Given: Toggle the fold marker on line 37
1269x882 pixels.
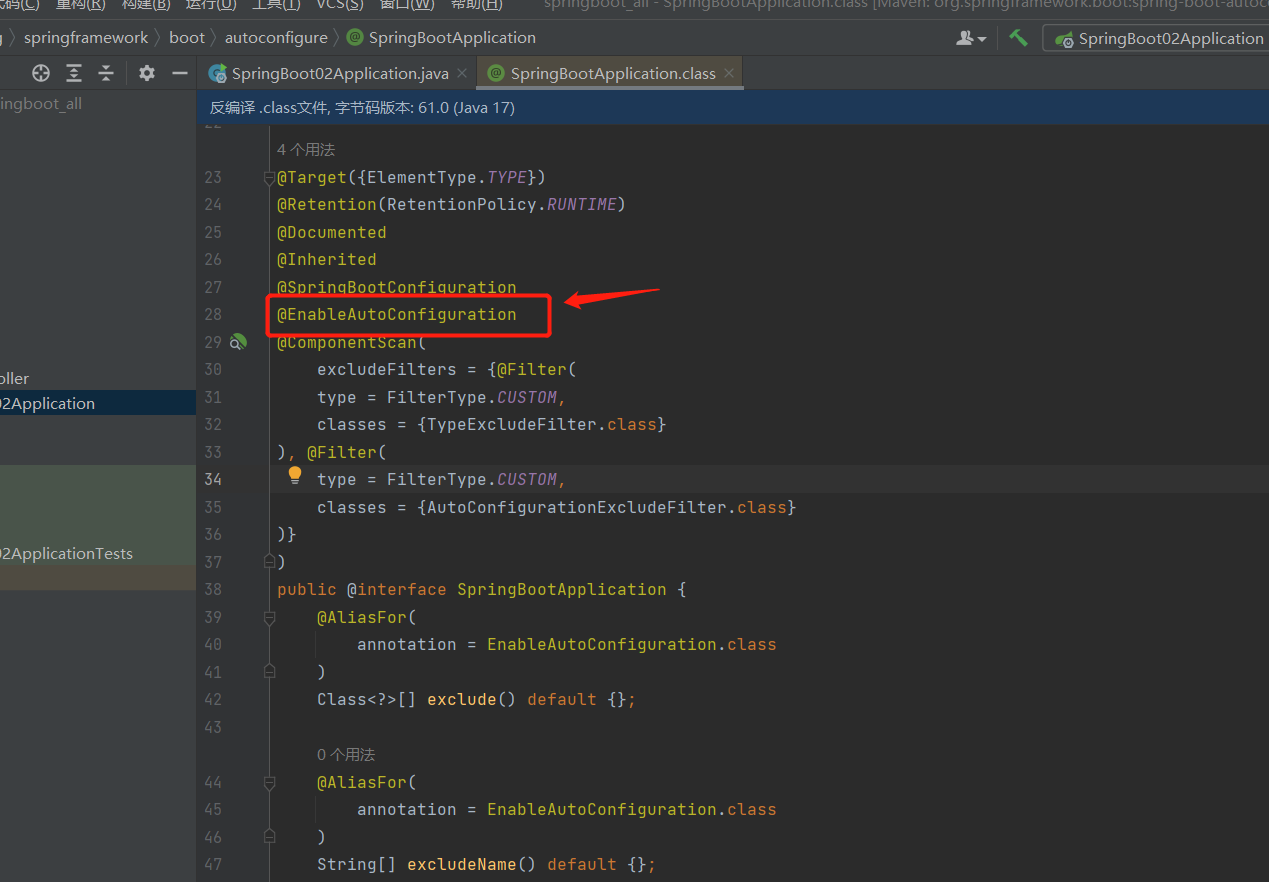Looking at the screenshot, I should pyautogui.click(x=268, y=561).
